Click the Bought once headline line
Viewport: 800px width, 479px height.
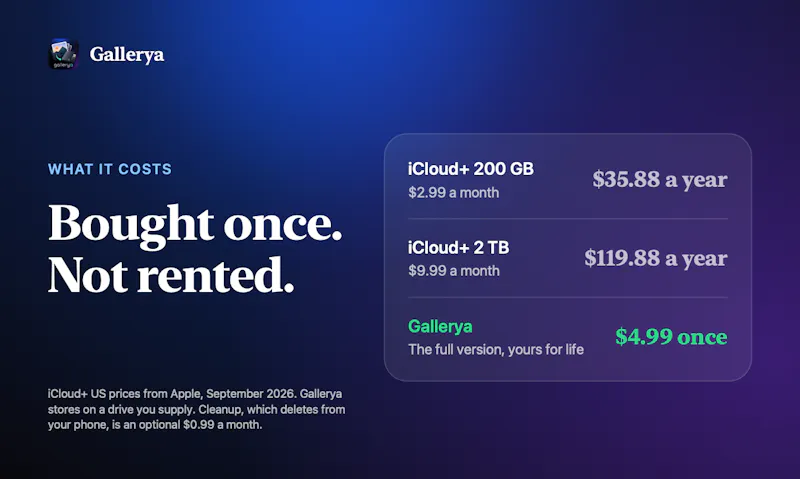[195, 224]
